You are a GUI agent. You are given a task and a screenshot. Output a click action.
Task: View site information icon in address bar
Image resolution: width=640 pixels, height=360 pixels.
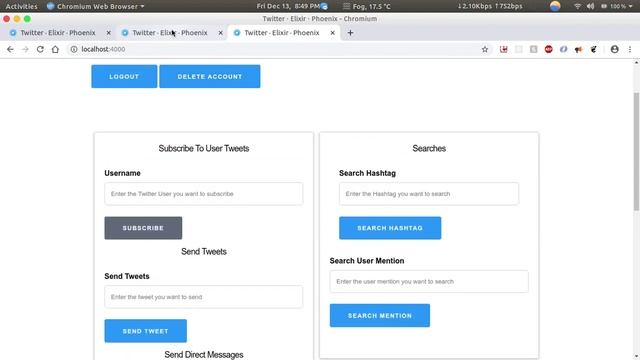pyautogui.click(x=74, y=49)
